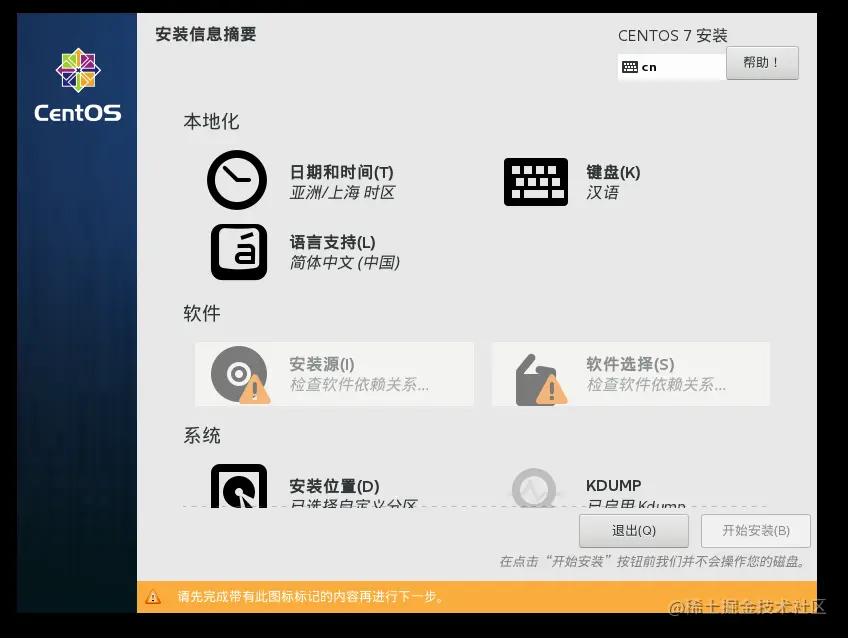Image resolution: width=848 pixels, height=638 pixels.
Task: Click the 简体中文 (中国) status text
Action: coord(345,263)
